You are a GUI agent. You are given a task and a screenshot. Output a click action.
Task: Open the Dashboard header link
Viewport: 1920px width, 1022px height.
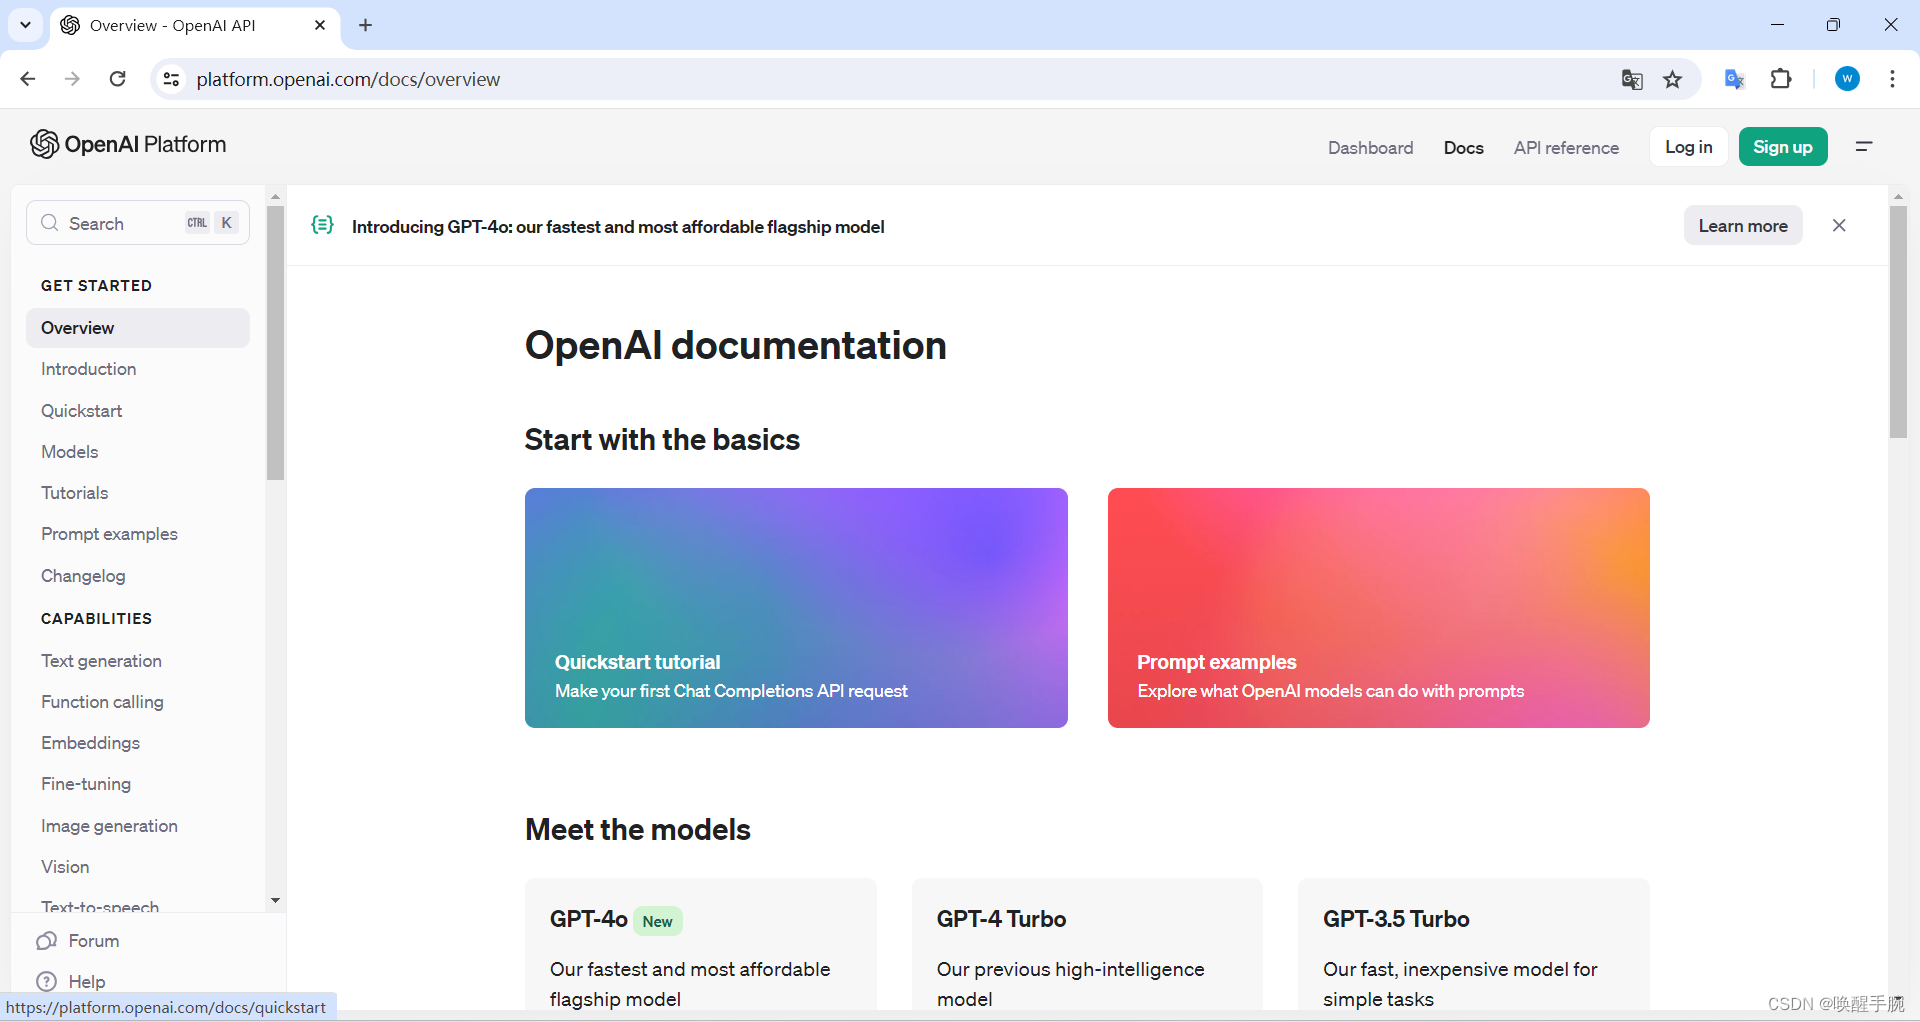1370,148
